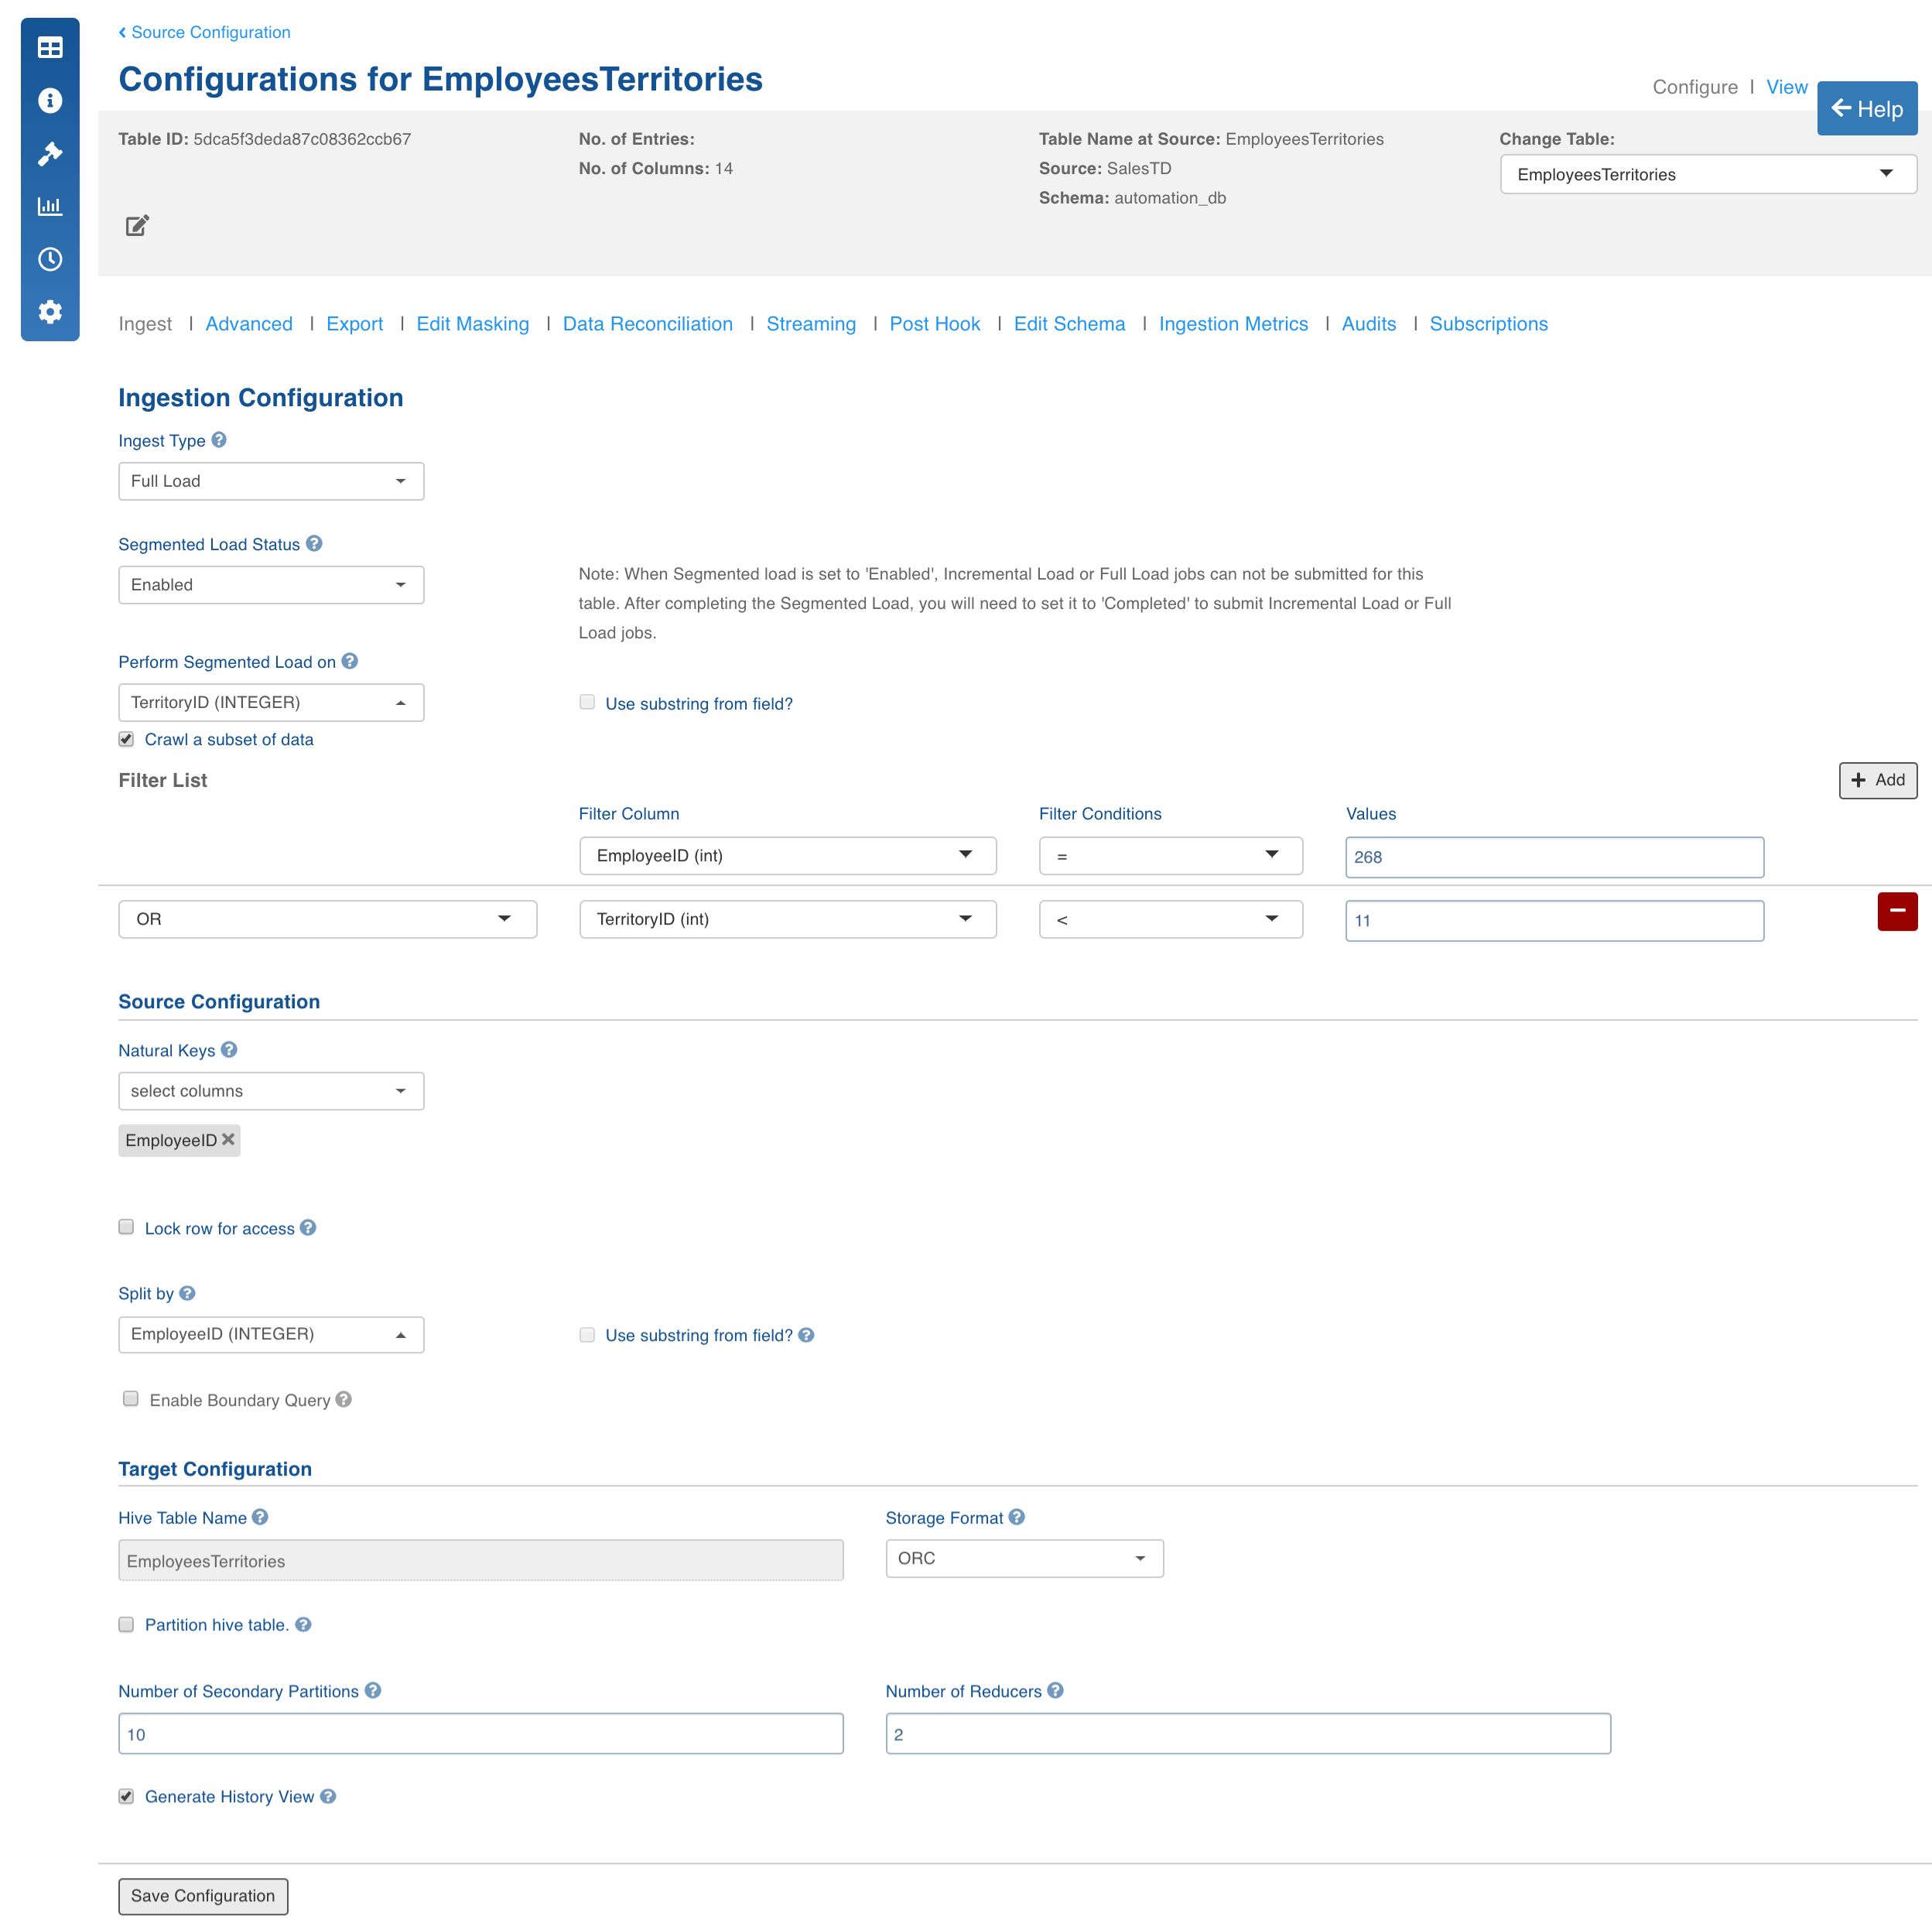
Task: Open the dashboard table icon in sidebar
Action: (x=50, y=47)
